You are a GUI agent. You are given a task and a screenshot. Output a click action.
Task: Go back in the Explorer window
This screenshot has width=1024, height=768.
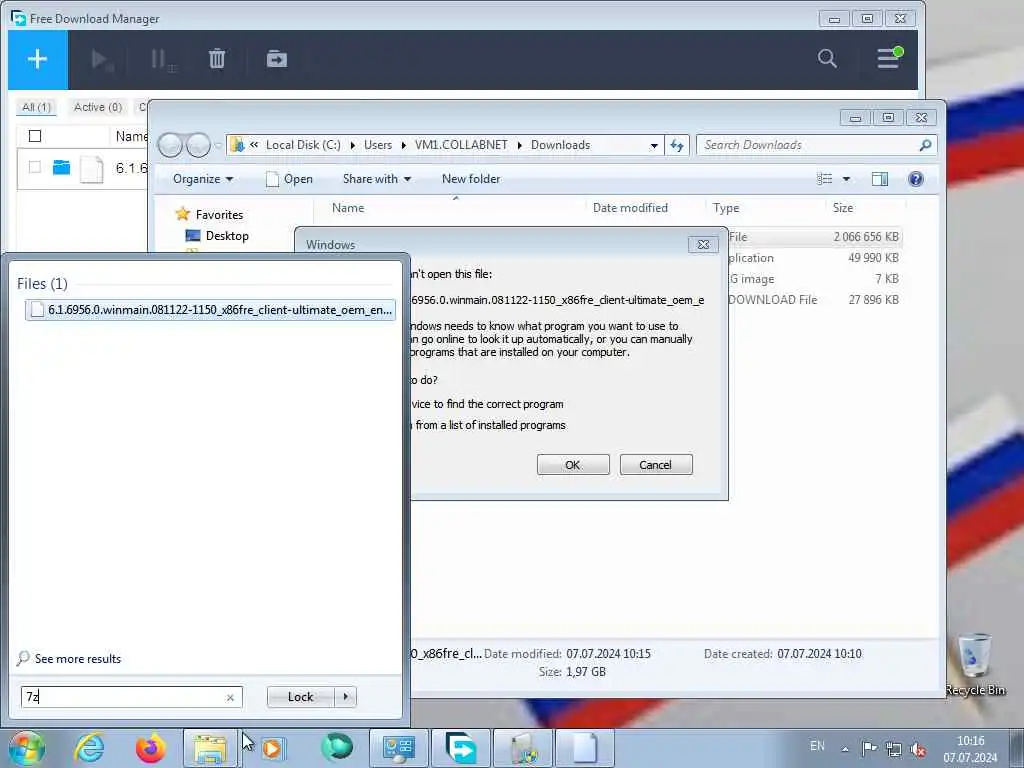tap(170, 145)
